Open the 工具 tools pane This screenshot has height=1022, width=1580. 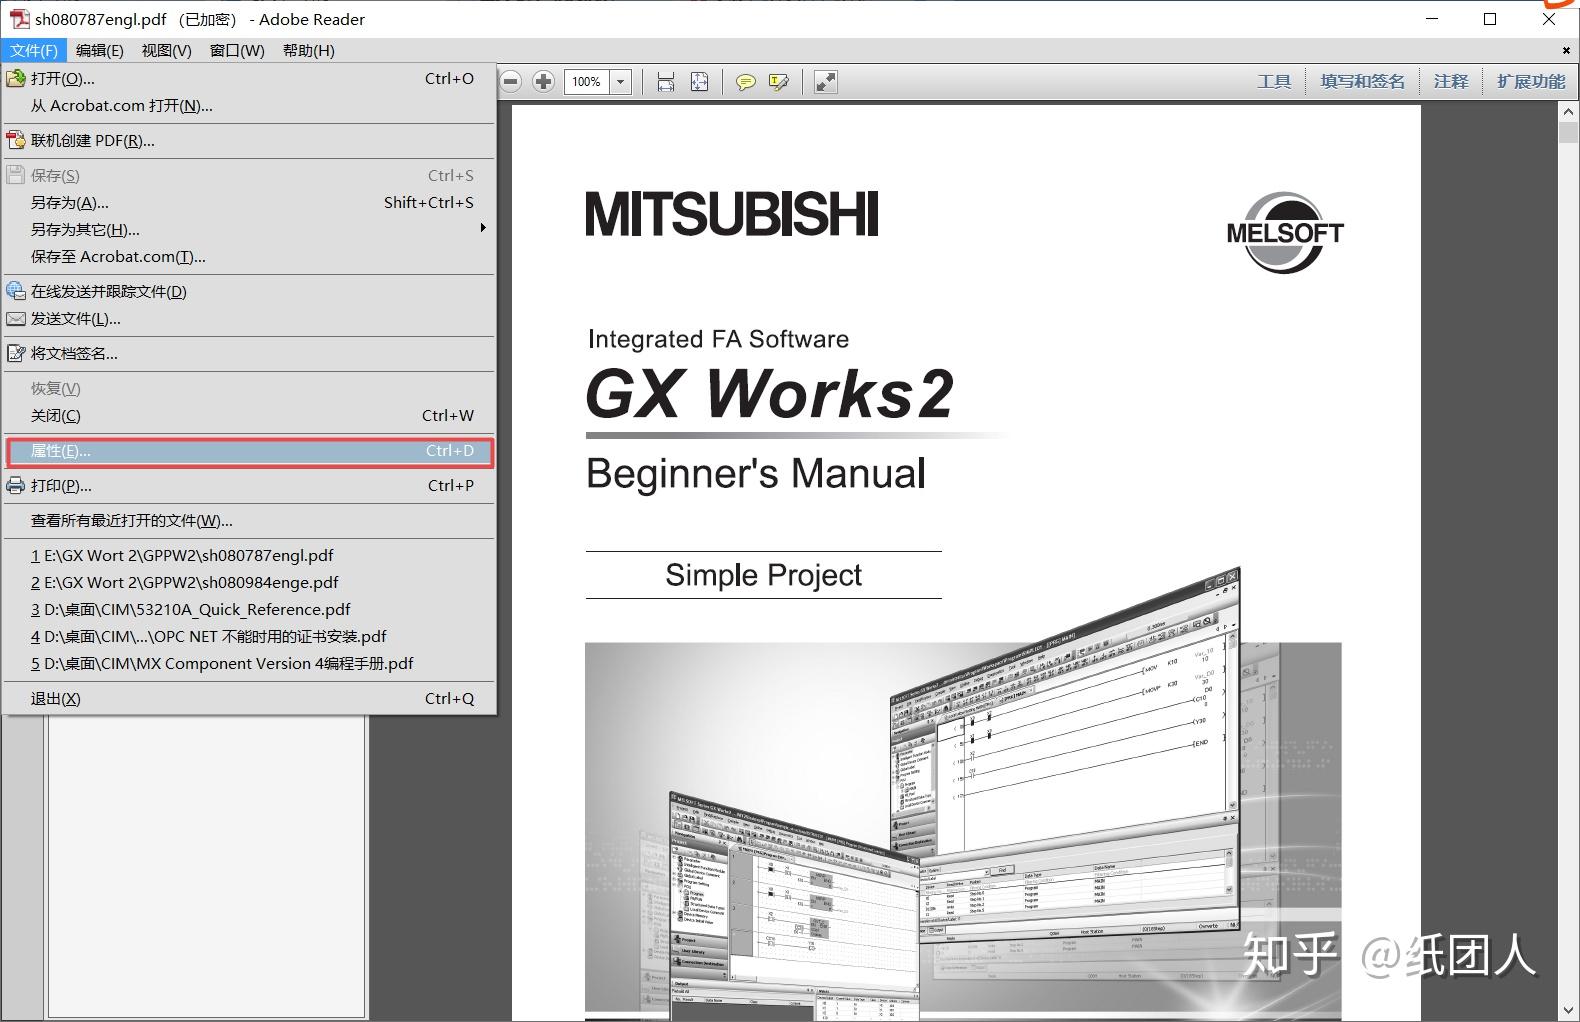[x=1274, y=82]
